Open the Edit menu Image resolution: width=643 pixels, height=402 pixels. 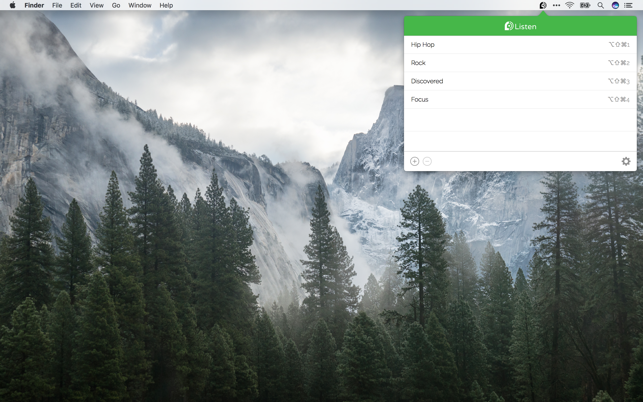75,5
